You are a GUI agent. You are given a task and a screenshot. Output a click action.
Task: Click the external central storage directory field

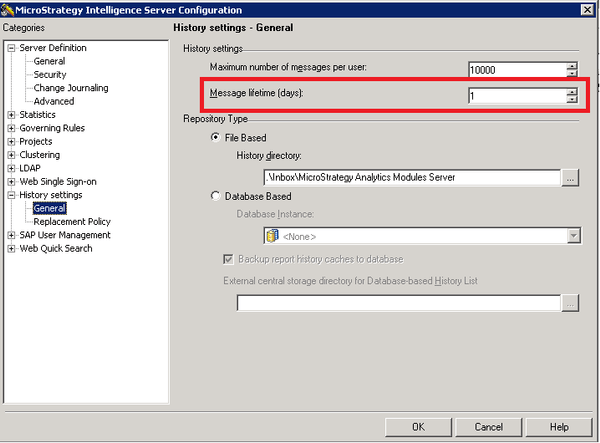coord(399,303)
